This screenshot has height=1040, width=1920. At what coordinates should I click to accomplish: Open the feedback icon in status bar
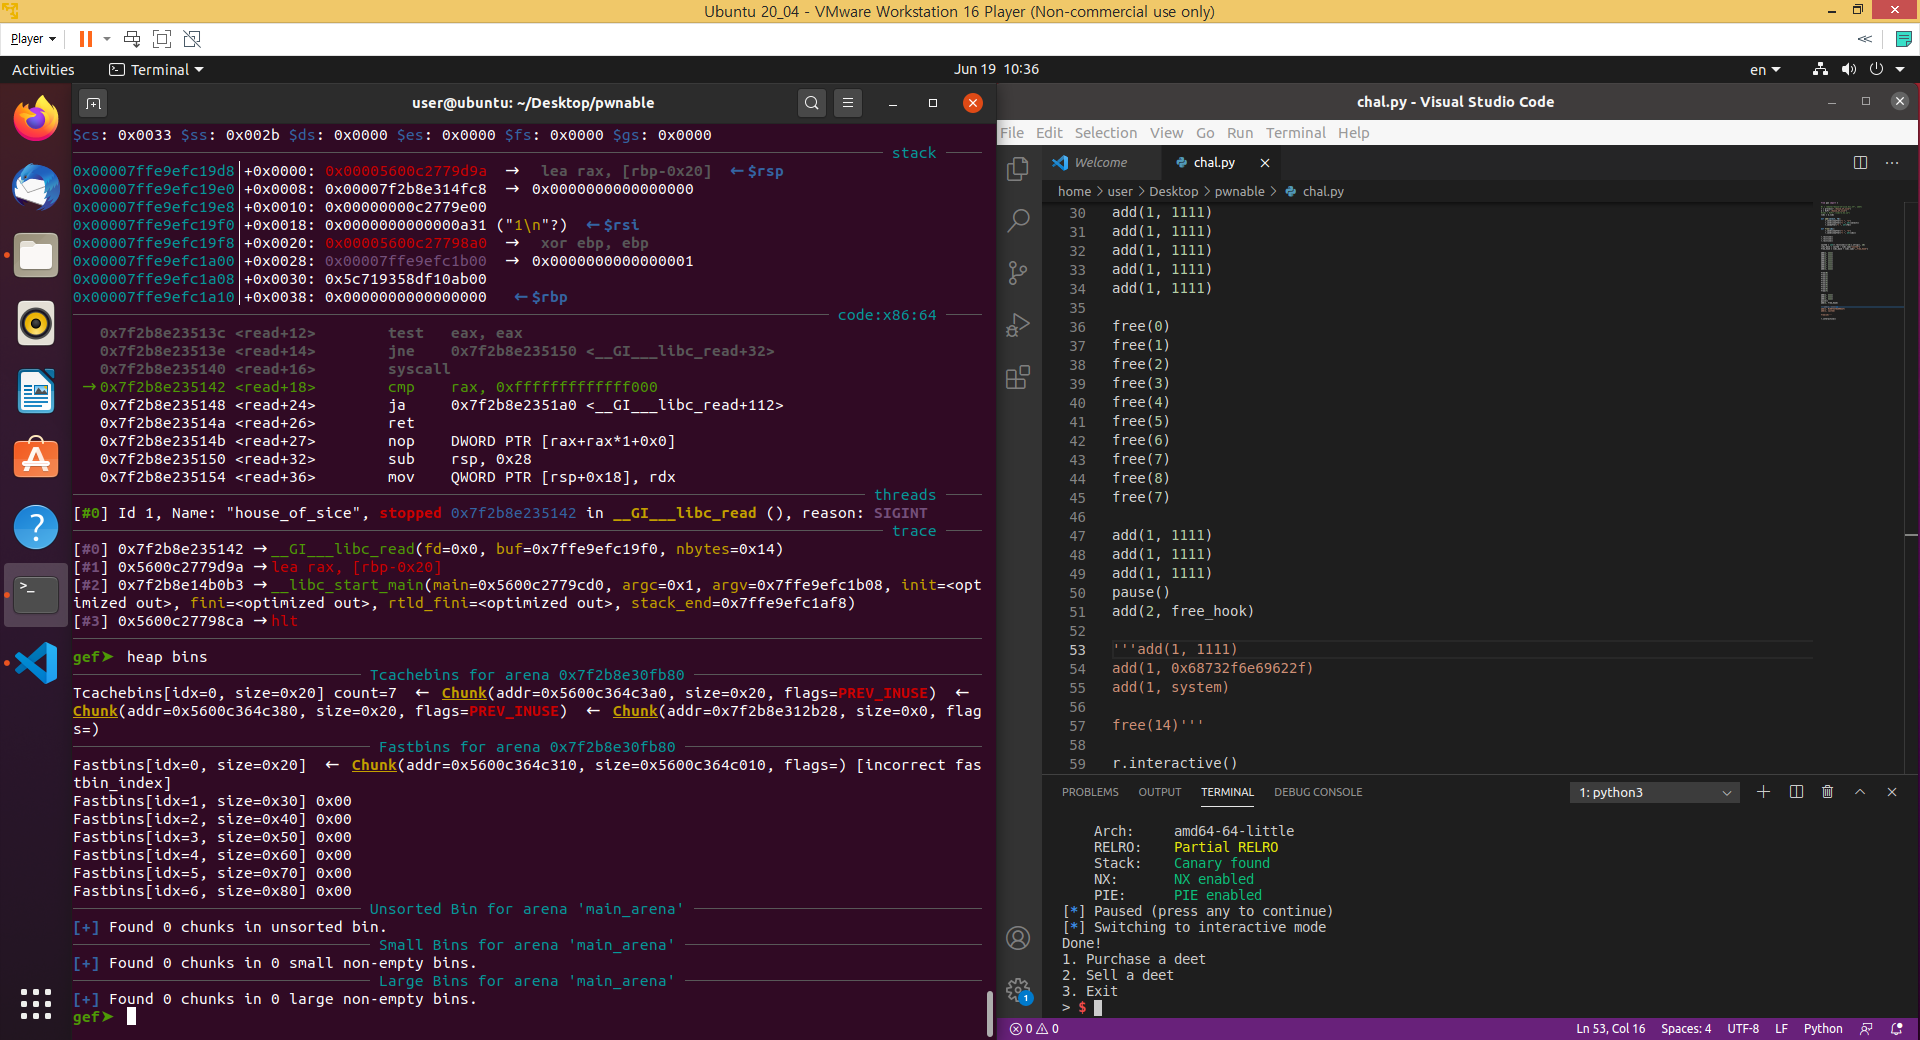(1866, 1029)
